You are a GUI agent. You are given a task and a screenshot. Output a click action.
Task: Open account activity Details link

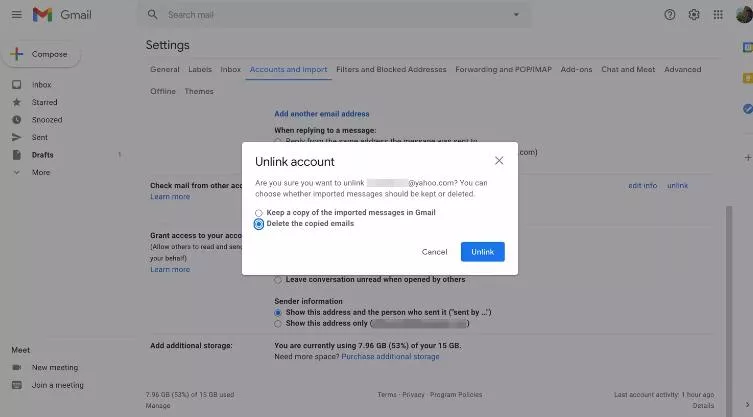(703, 405)
